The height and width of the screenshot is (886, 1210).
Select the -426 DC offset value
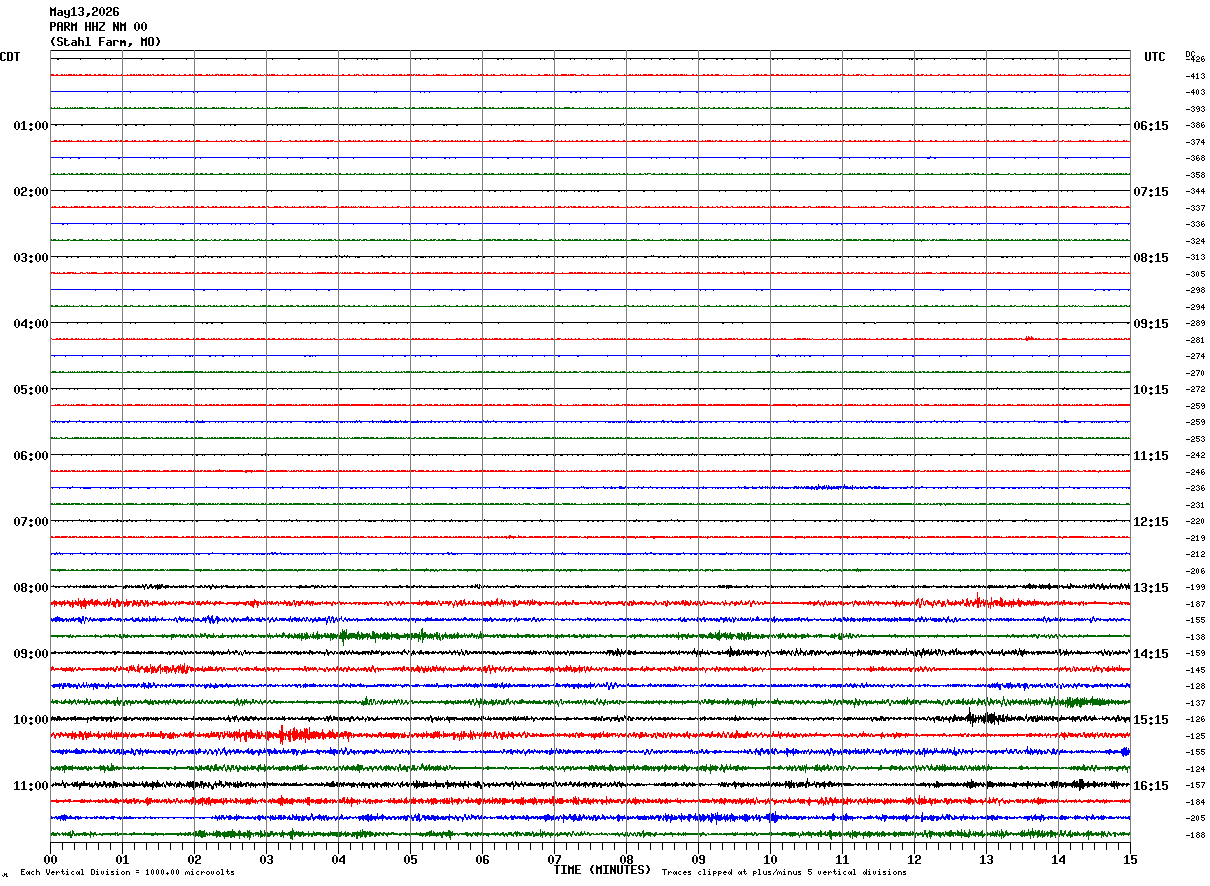click(x=1195, y=60)
